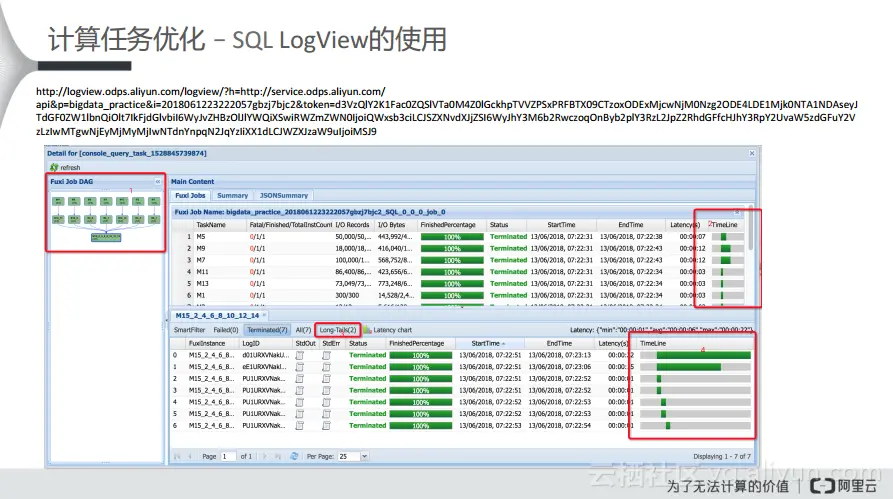Go to last page in pager
Image resolution: width=893 pixels, height=499 pixels.
point(278,456)
